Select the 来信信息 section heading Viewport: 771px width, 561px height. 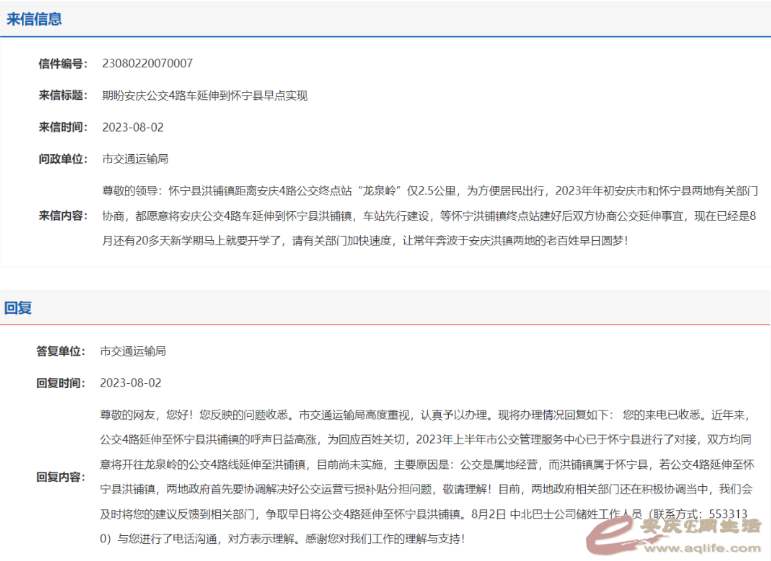[x=34, y=18]
